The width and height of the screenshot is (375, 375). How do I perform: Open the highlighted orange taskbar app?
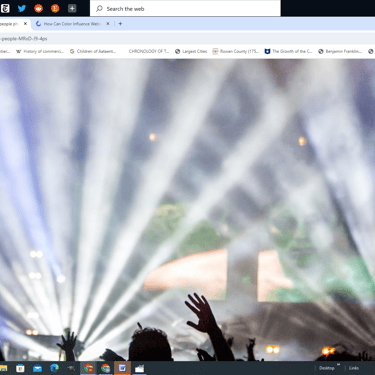pos(122,368)
